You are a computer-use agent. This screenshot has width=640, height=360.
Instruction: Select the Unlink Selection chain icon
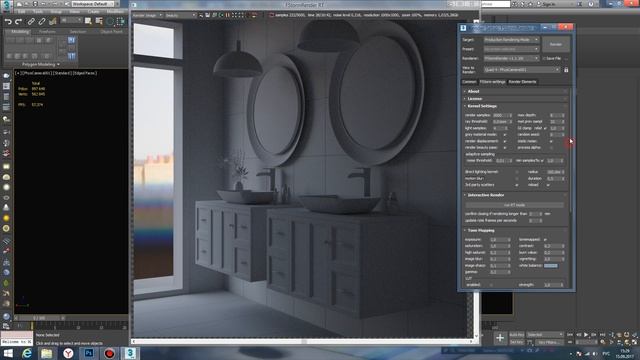click(42, 21)
